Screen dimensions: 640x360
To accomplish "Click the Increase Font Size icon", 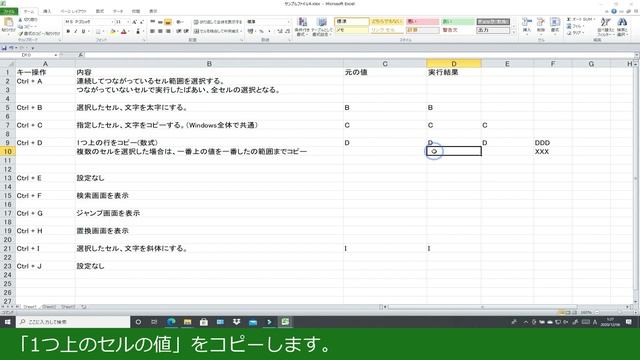I will (x=134, y=22).
